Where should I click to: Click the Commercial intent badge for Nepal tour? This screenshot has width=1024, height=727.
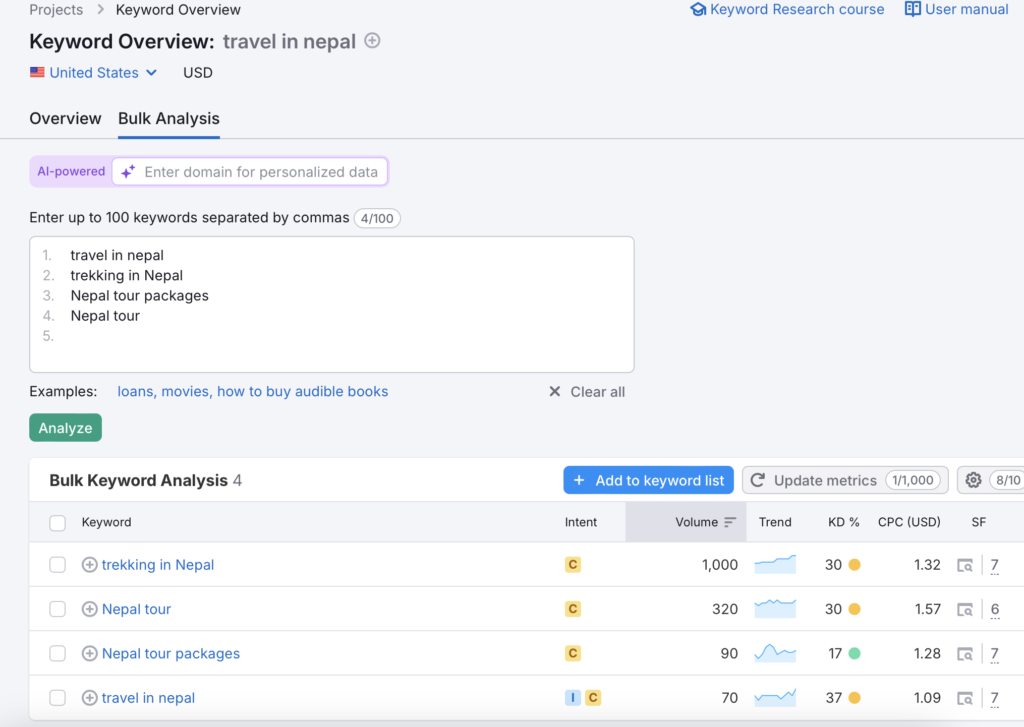[572, 609]
